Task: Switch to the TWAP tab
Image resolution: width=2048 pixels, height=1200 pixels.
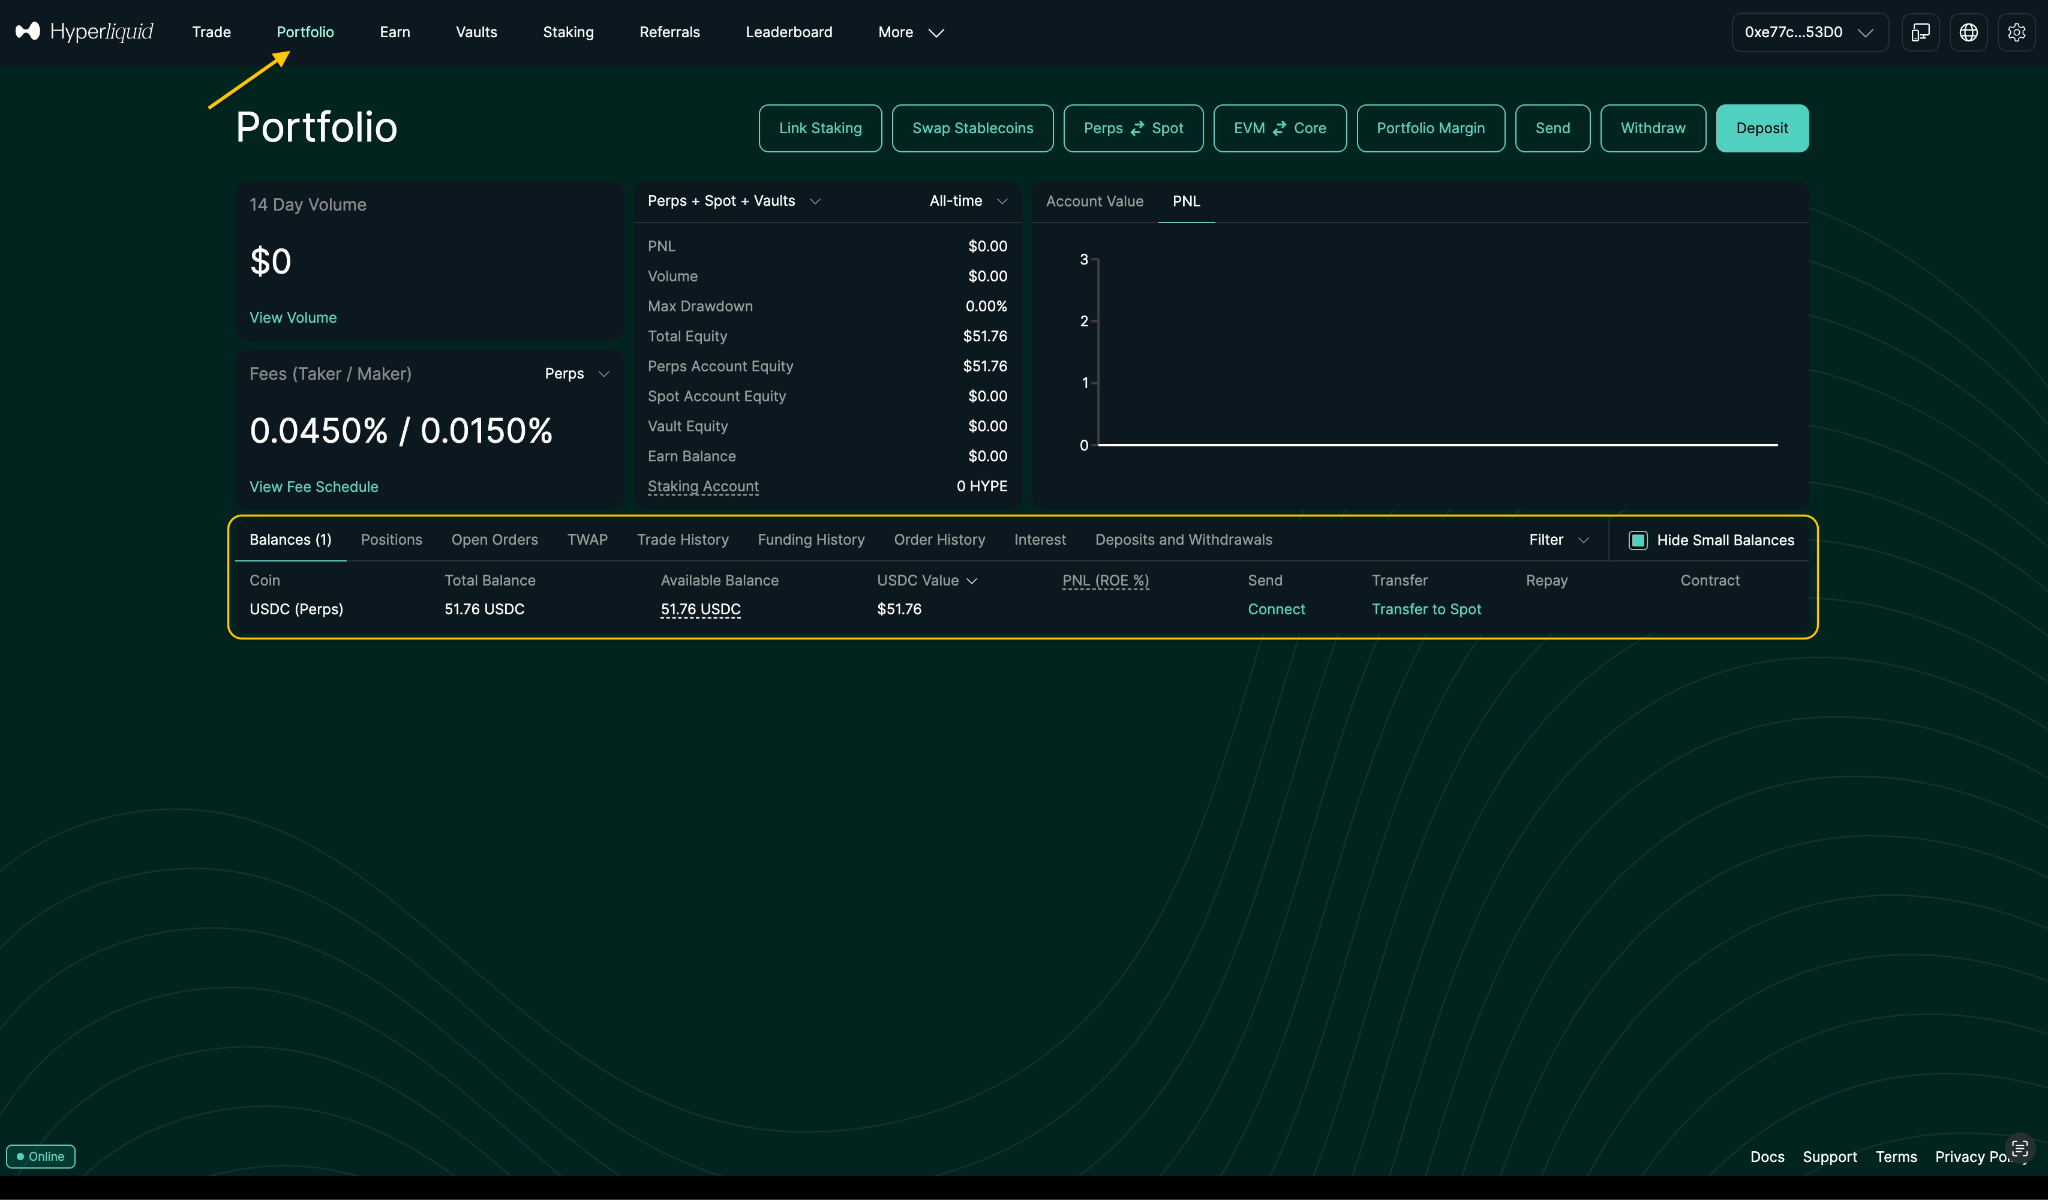Action: point(587,540)
